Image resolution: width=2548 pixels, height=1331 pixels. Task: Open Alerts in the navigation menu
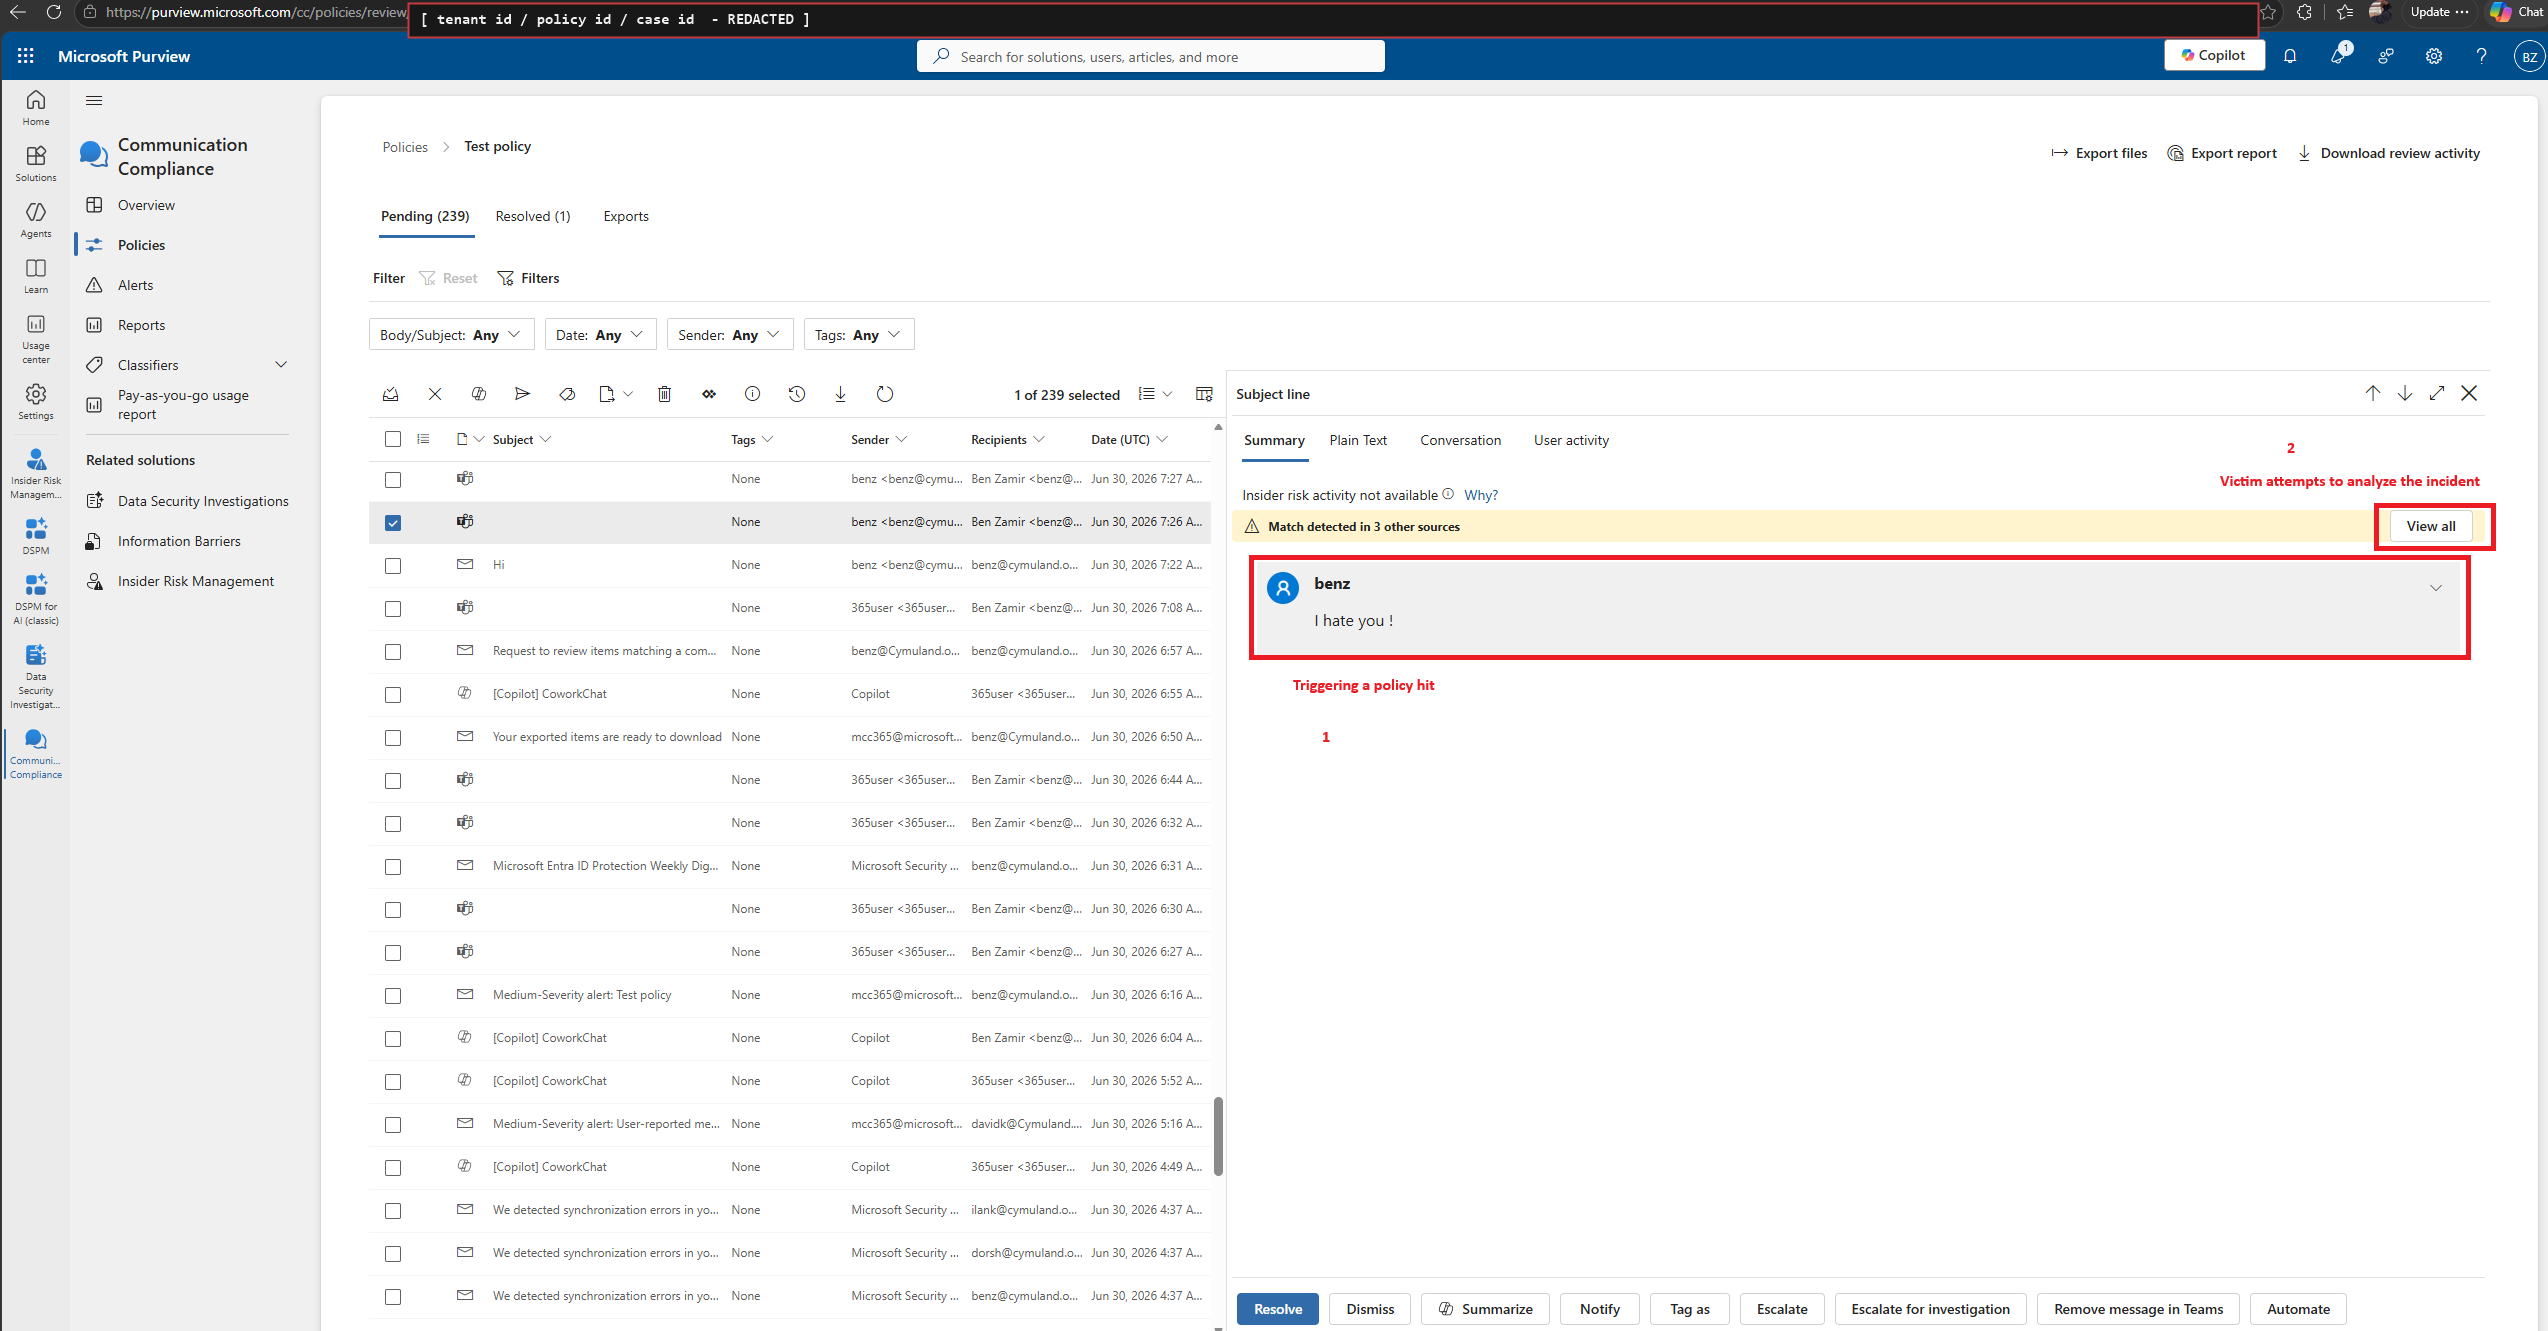click(x=135, y=285)
